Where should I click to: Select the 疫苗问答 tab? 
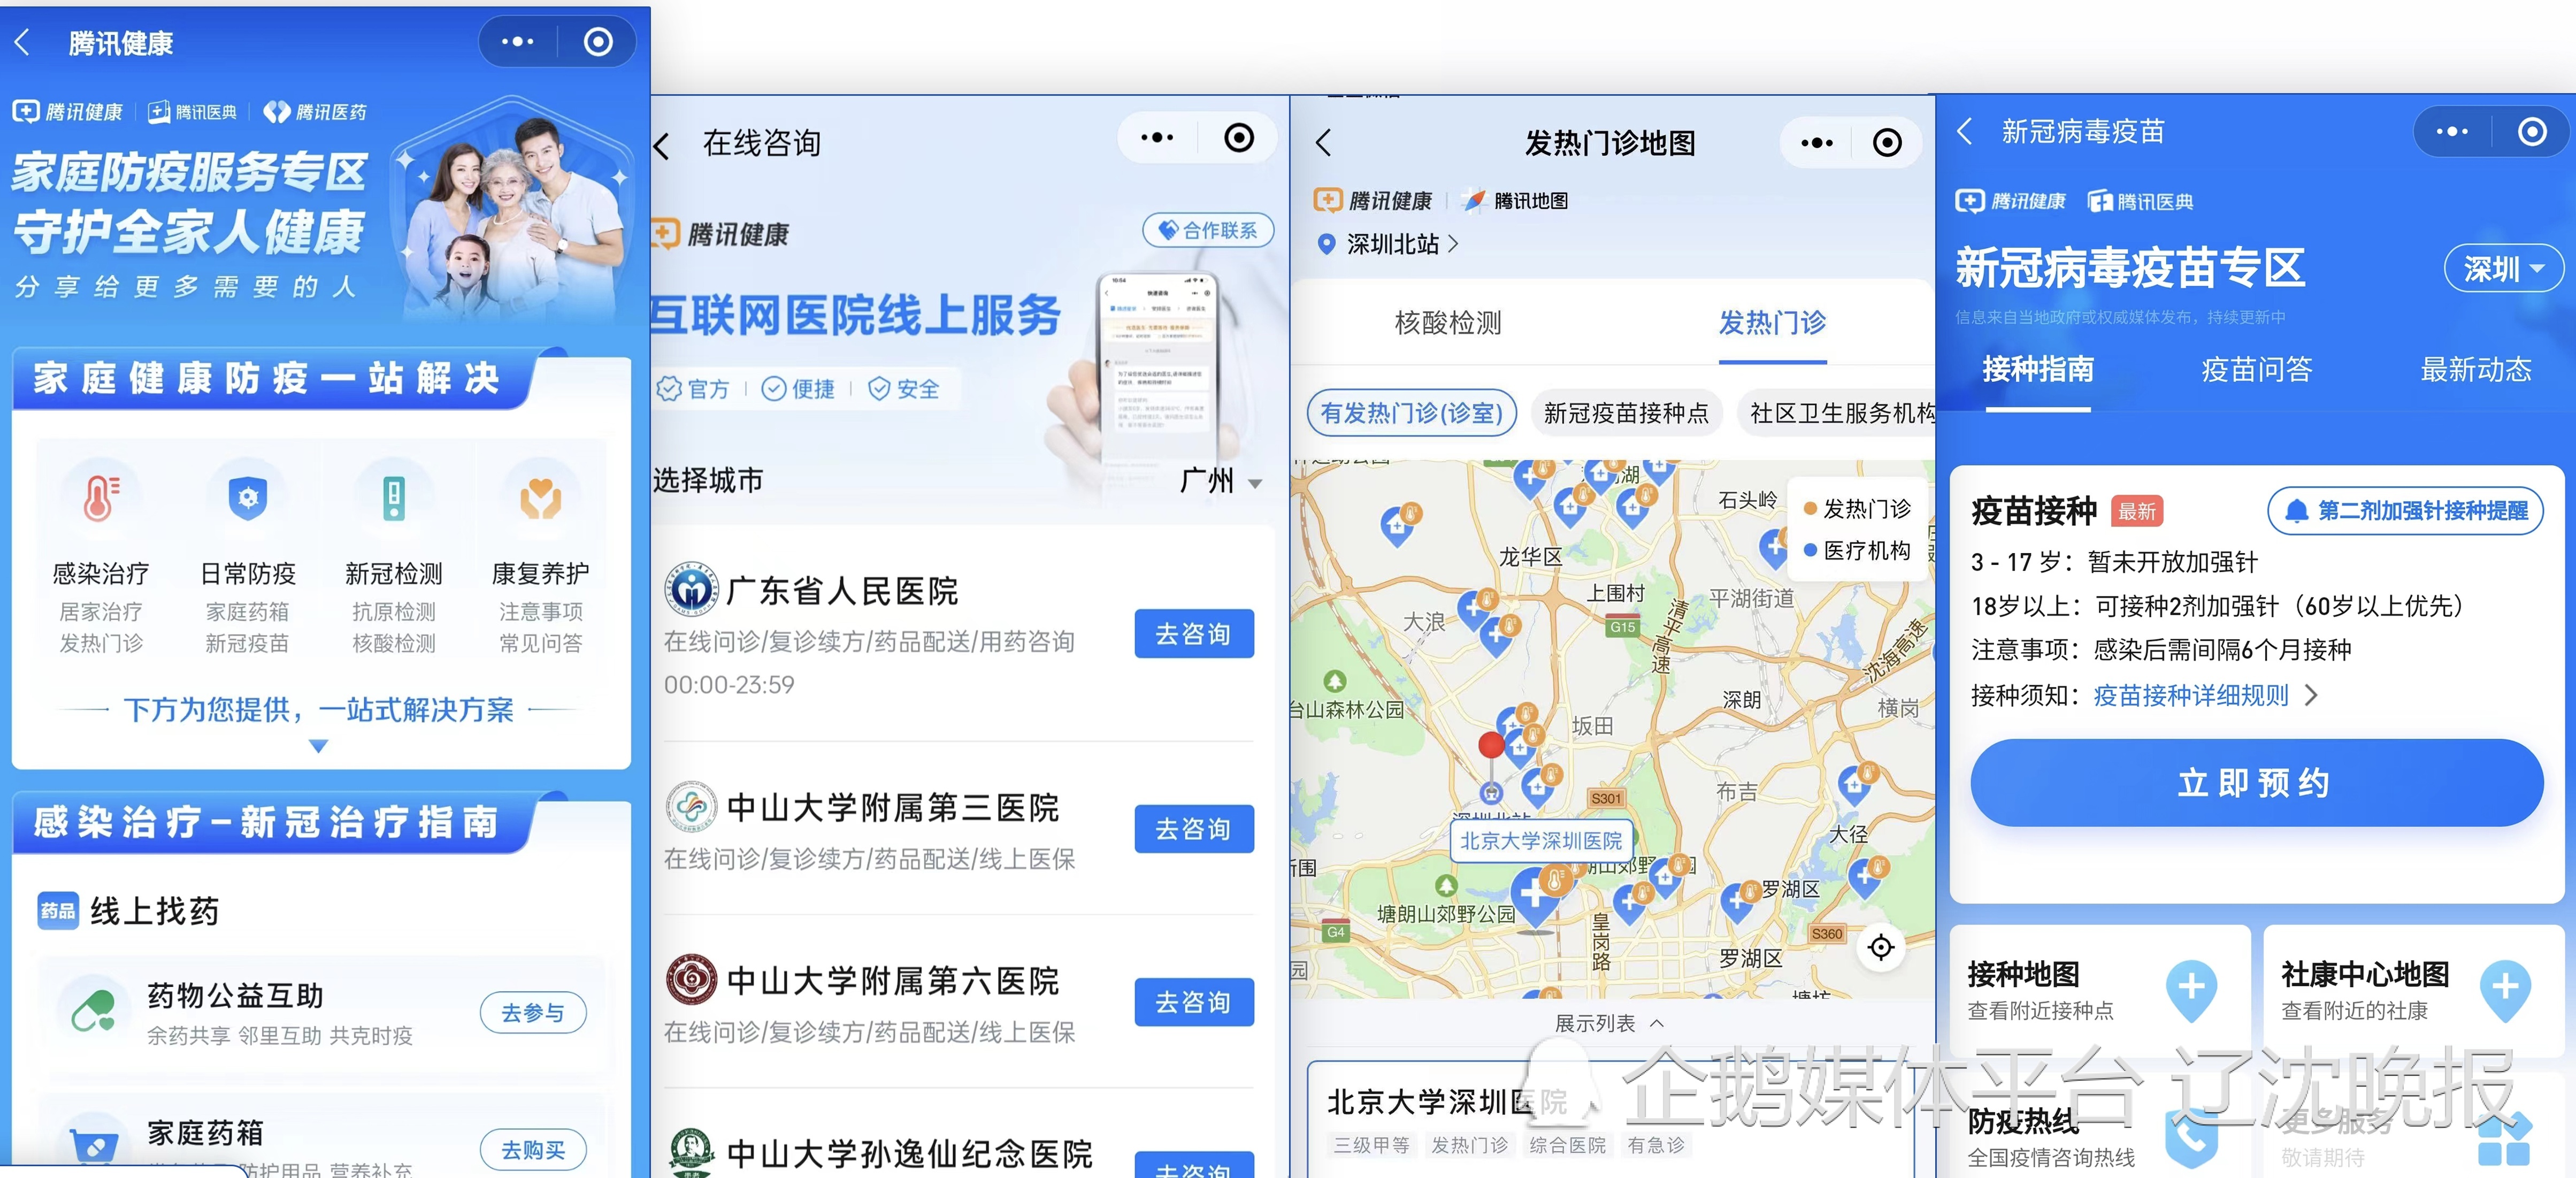[x=2256, y=369]
